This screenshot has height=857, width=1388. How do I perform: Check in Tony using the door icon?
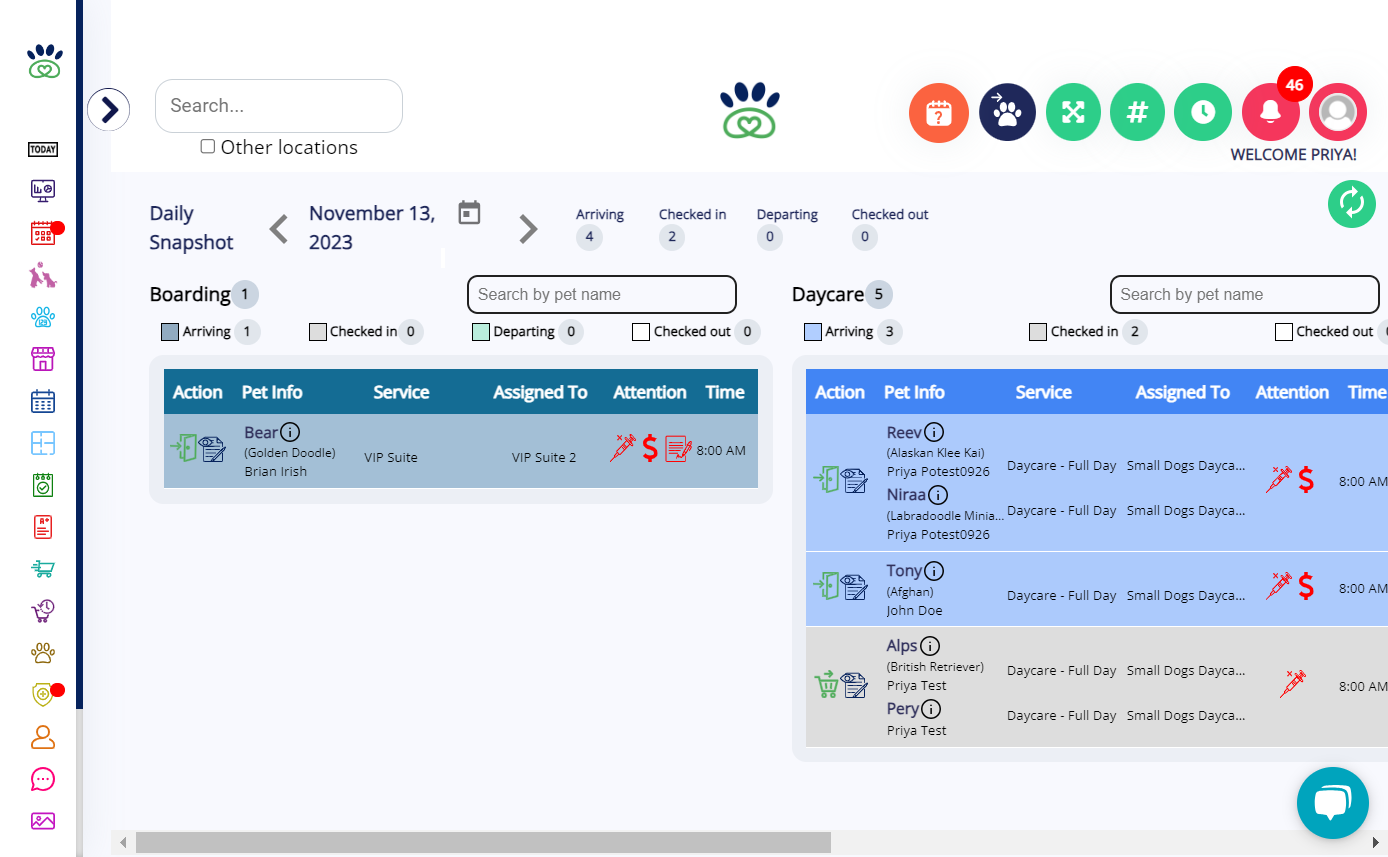tap(825, 585)
